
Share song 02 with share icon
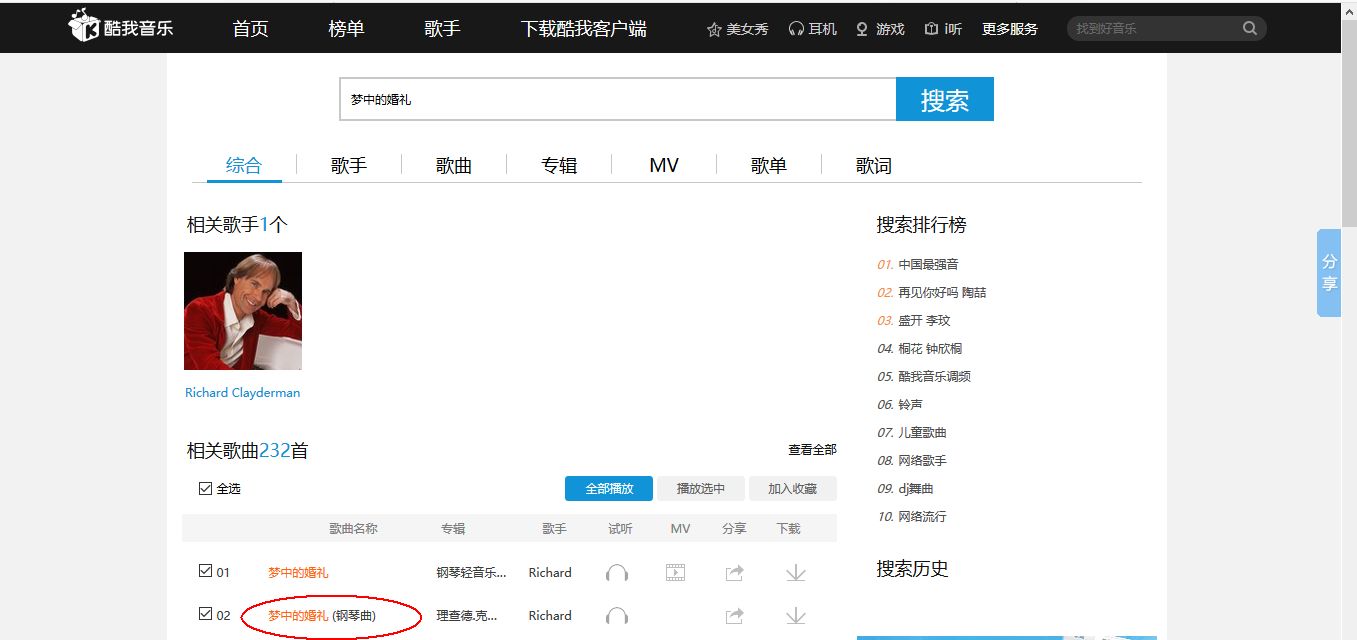coord(735,616)
